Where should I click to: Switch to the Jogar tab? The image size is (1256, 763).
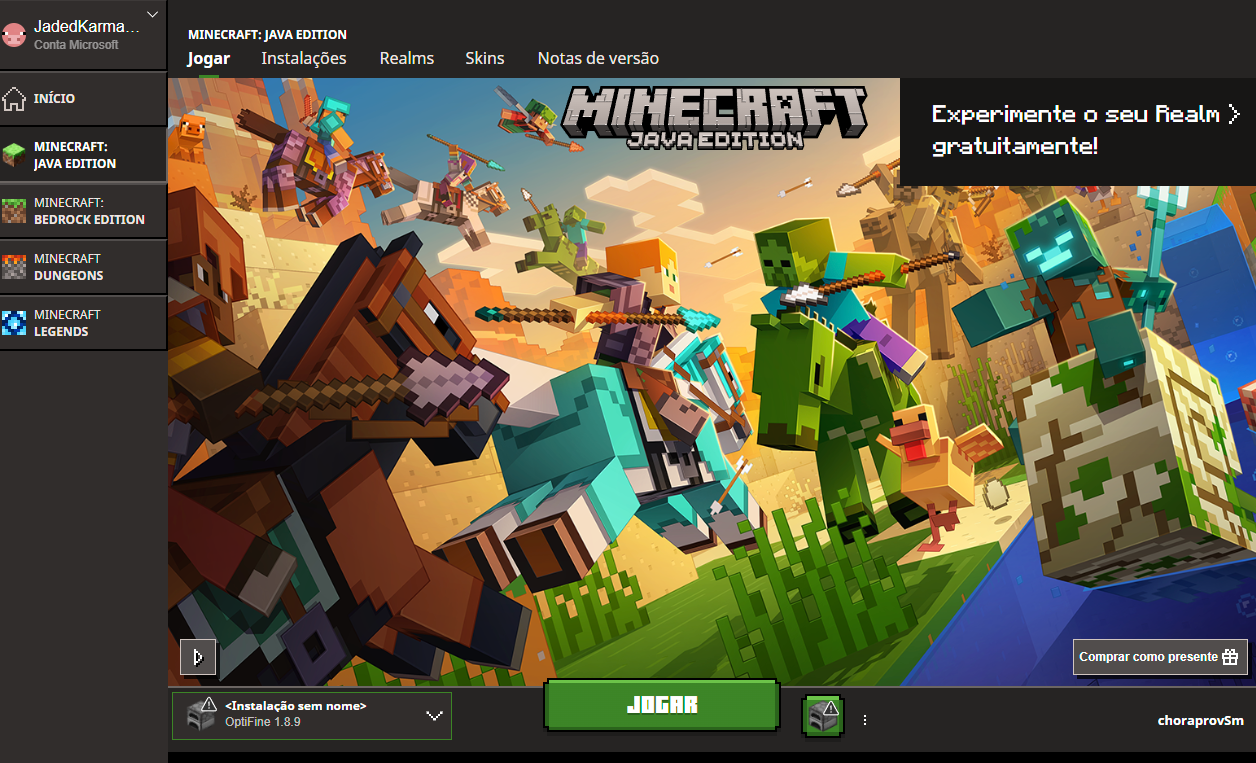tap(209, 58)
